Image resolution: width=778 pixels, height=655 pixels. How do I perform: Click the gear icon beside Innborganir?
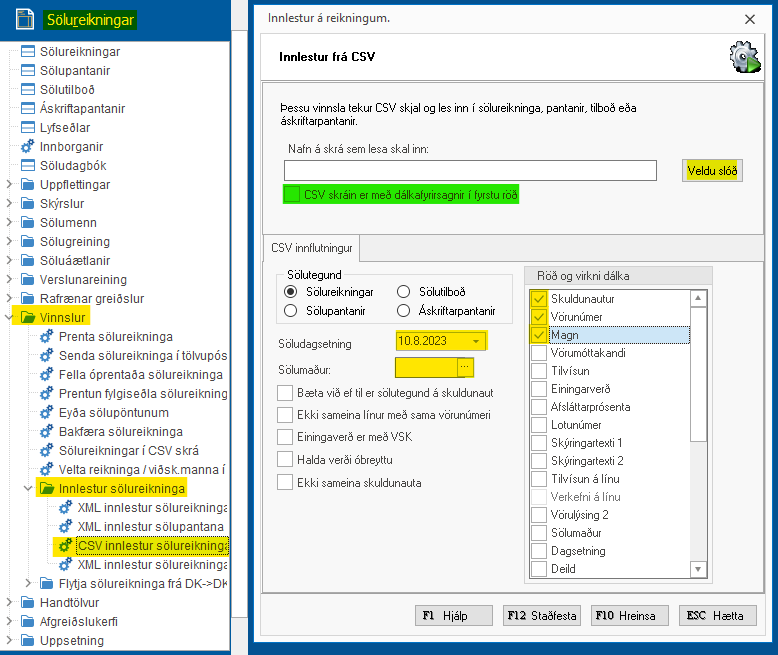(28, 147)
